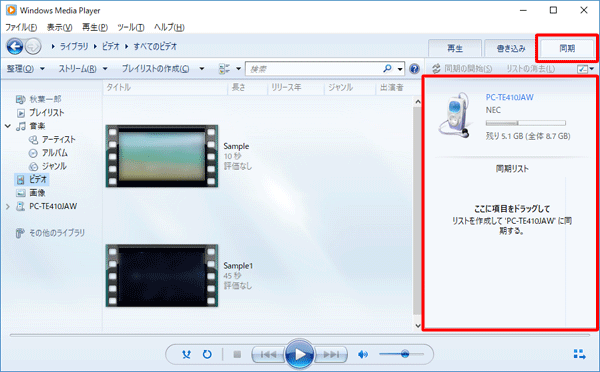600x372 pixels.
Task: Open その他のライブラリ
Action: click(x=57, y=233)
